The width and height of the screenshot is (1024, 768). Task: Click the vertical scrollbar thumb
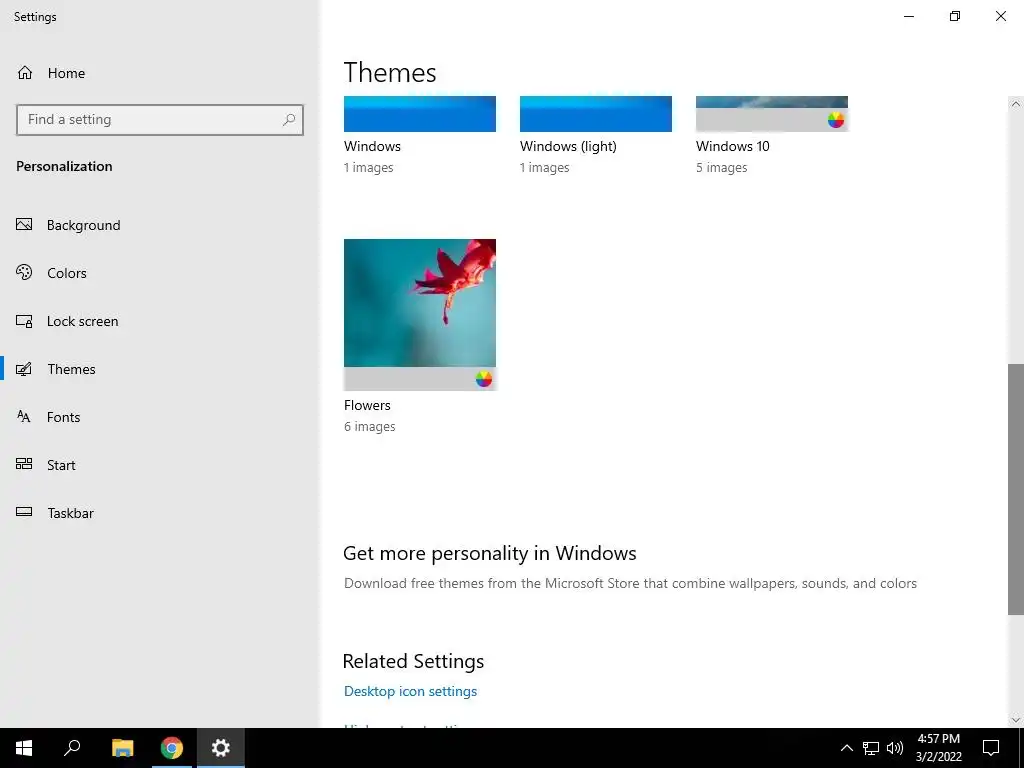[1016, 489]
